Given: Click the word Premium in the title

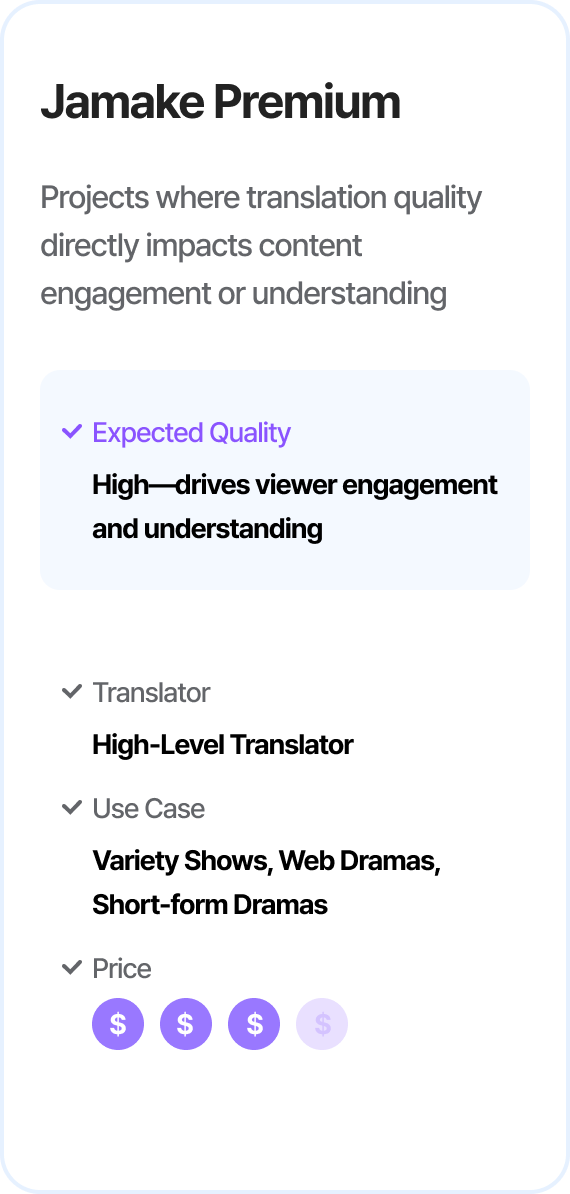Looking at the screenshot, I should tap(307, 103).
